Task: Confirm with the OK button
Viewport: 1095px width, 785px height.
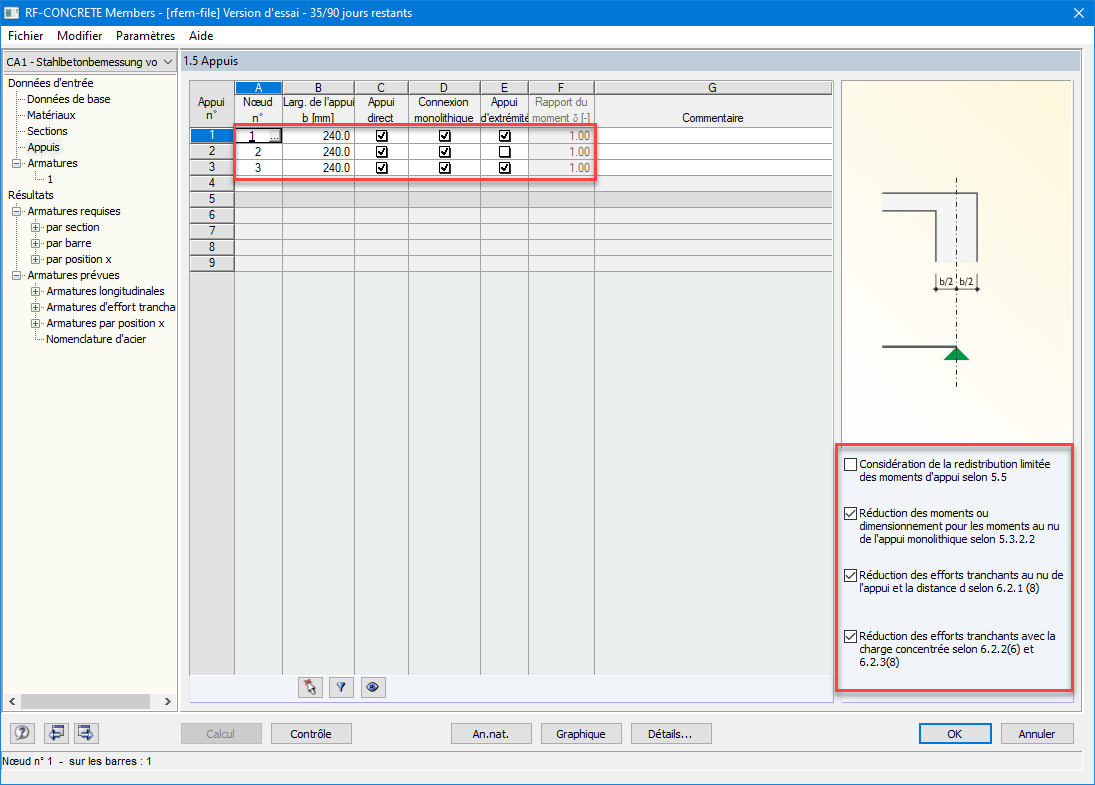Action: point(955,734)
